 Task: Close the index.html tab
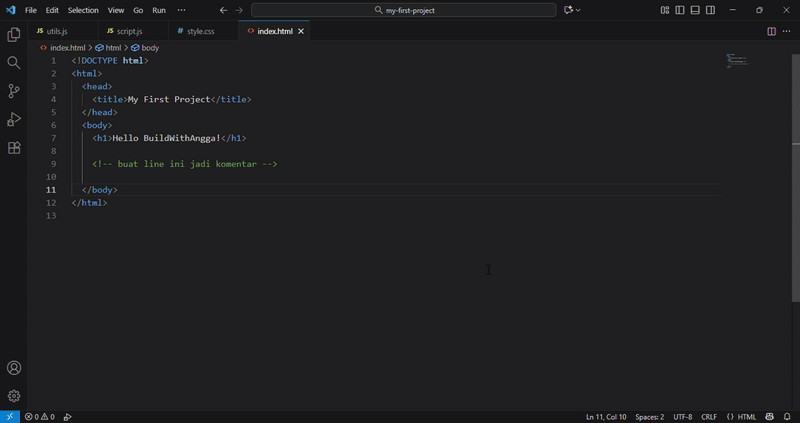coord(301,31)
